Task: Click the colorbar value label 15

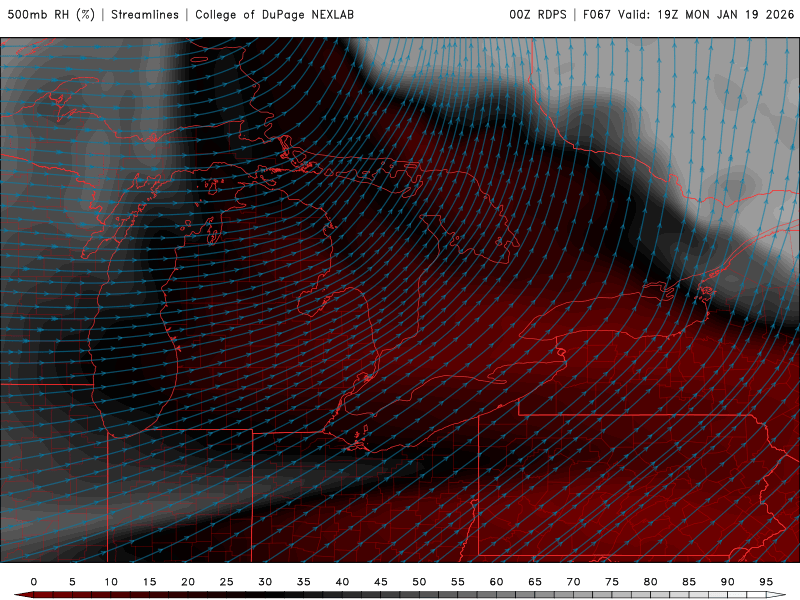Action: pyautogui.click(x=149, y=582)
